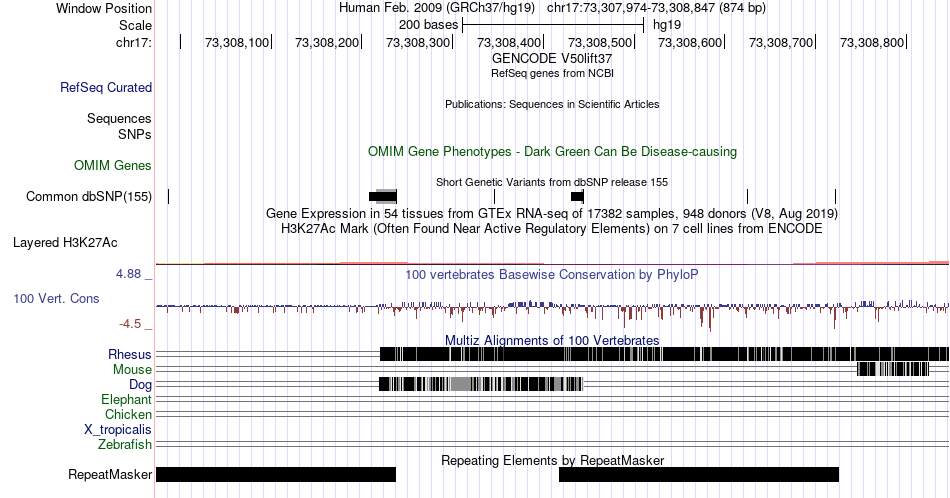Click the GTEx Gene Expression track title
The width and height of the screenshot is (950, 498).
552,213
